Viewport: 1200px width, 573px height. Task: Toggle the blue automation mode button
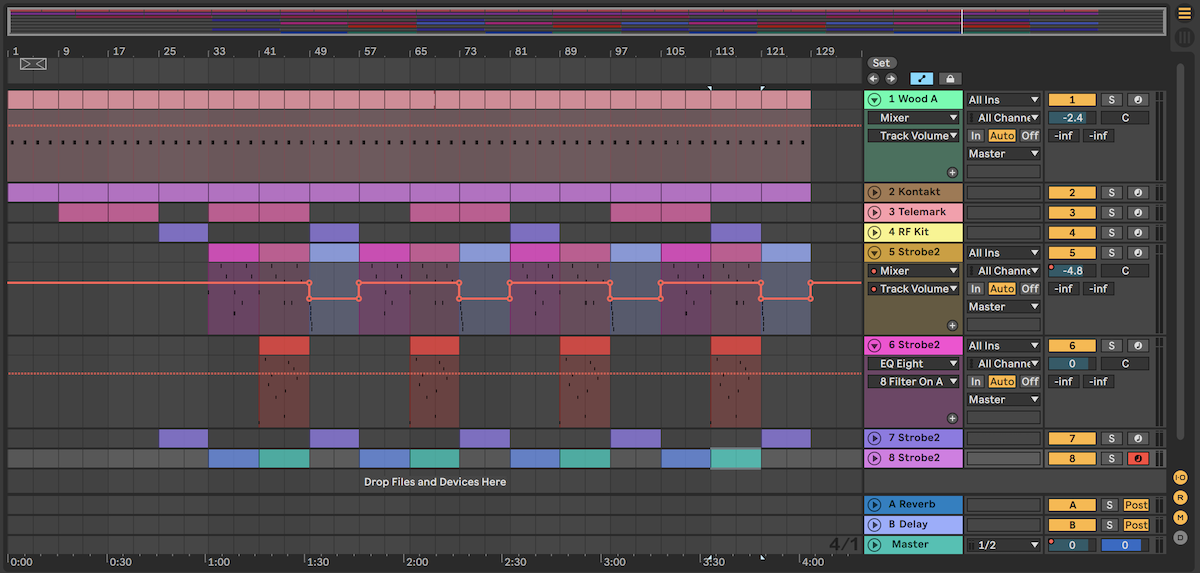(x=921, y=78)
